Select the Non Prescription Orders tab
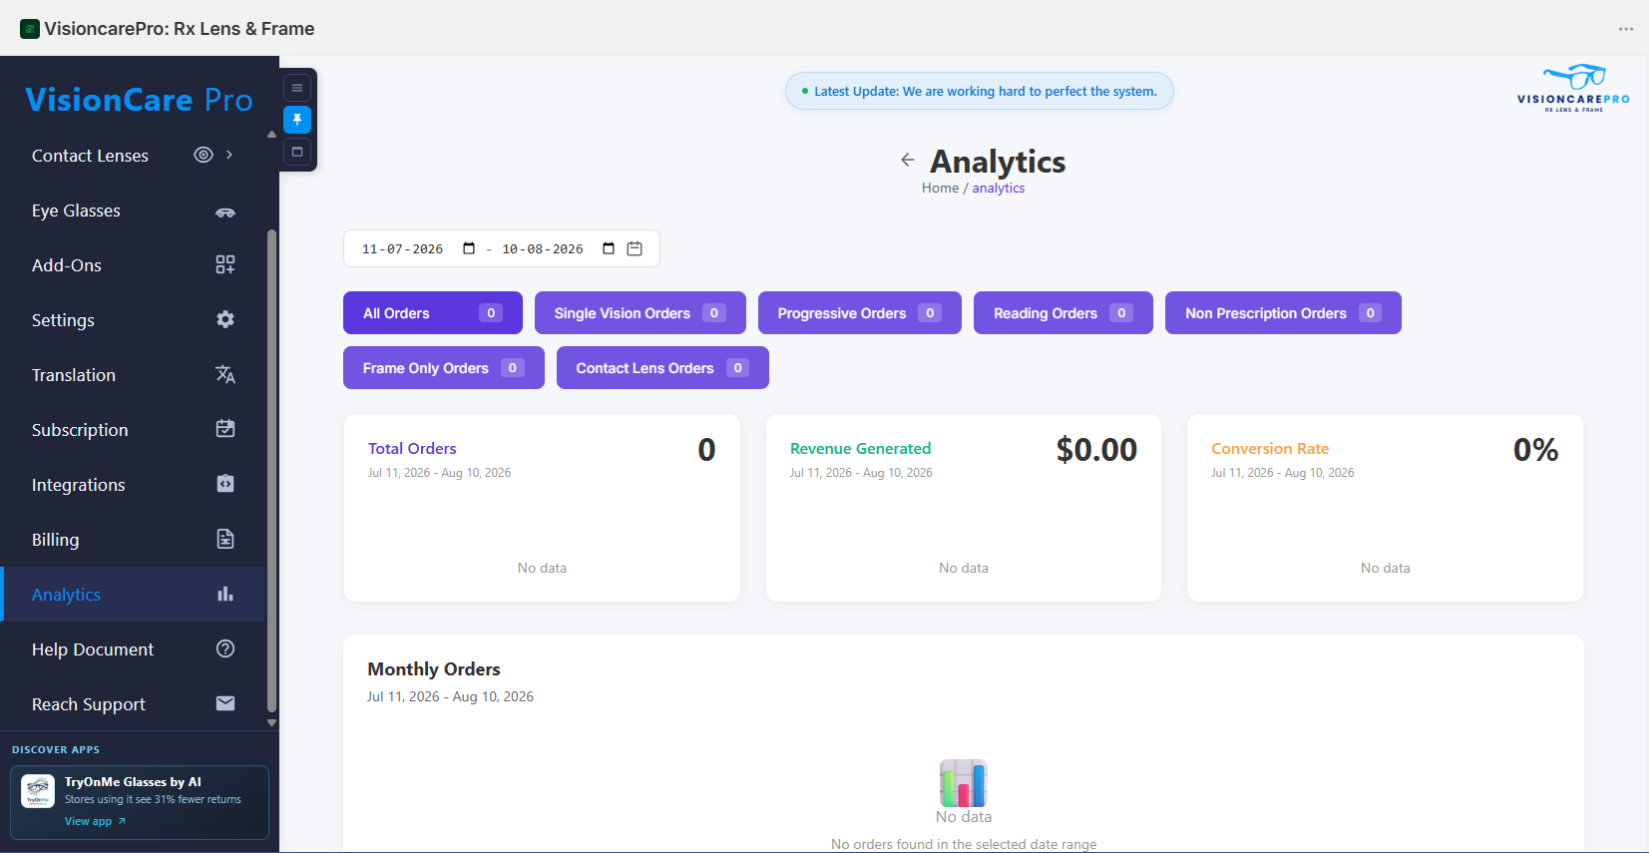 (1283, 313)
